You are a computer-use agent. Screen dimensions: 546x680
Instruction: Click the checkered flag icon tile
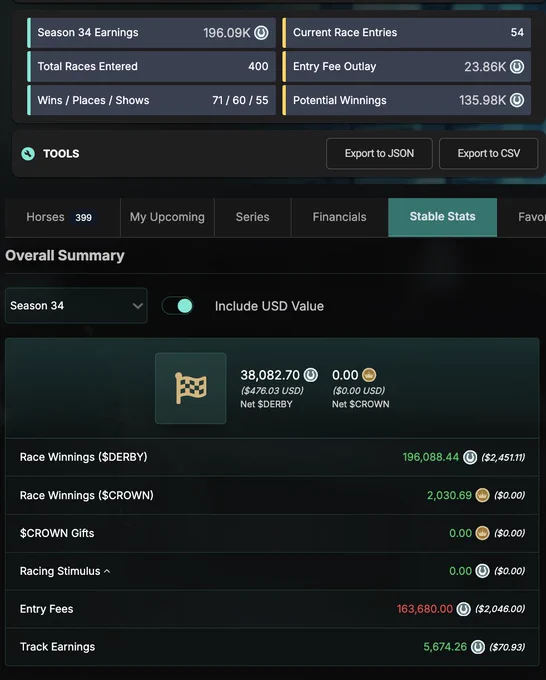pyautogui.click(x=190, y=388)
